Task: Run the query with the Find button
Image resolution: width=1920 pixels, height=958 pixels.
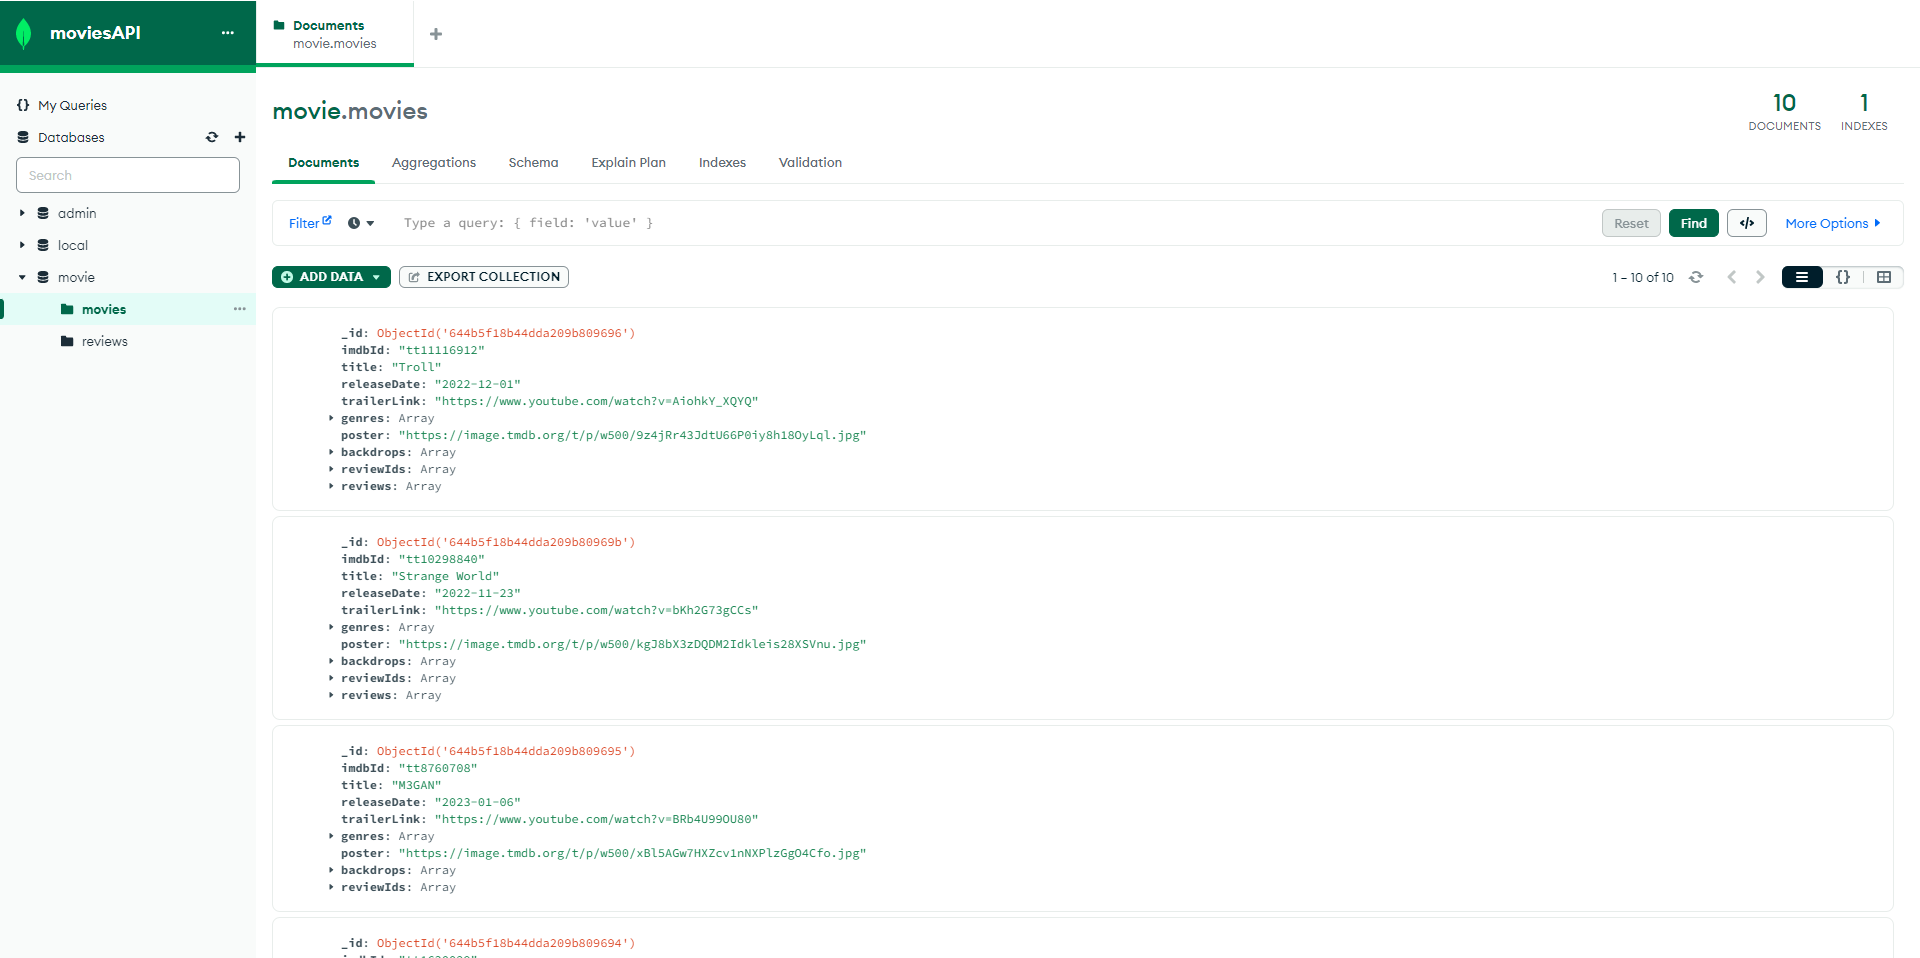Action: (x=1693, y=222)
